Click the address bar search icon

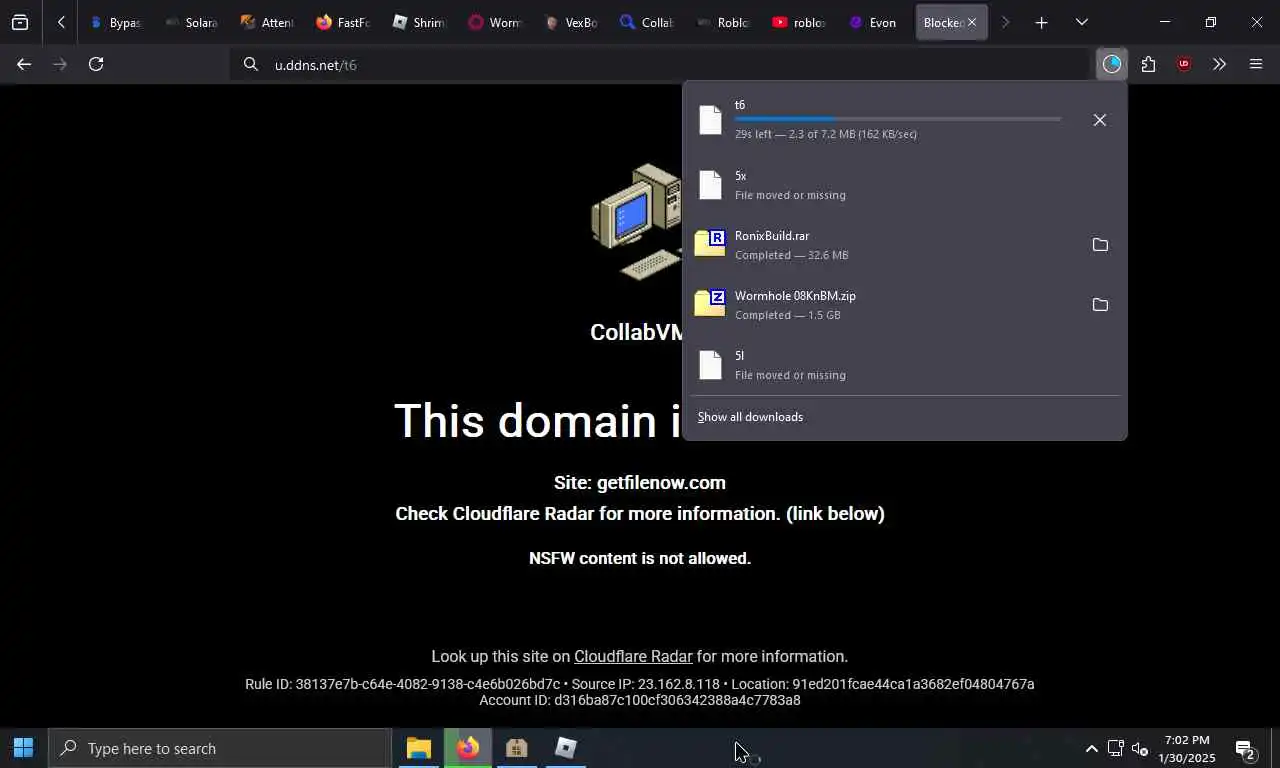click(x=250, y=64)
